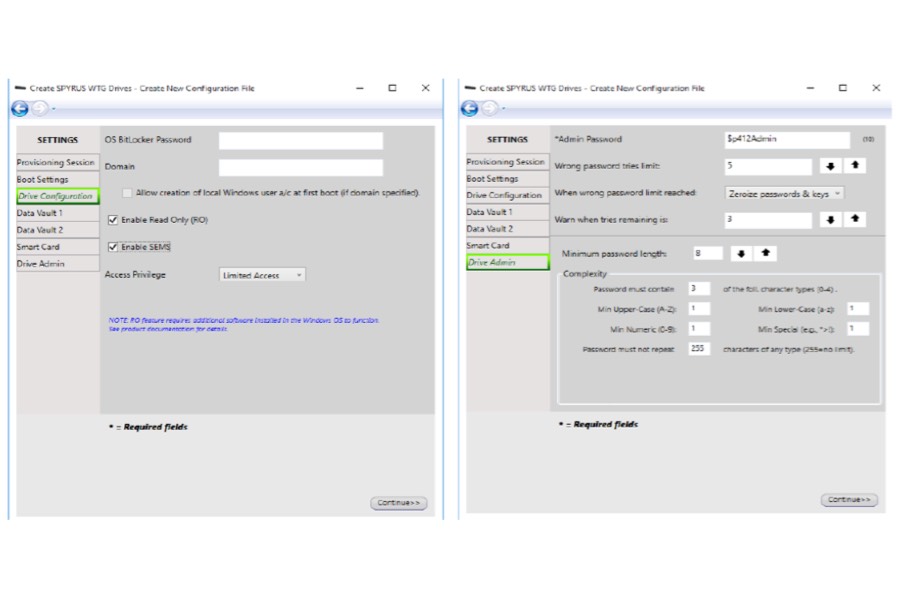
Task: Open the Access Privilege dropdown
Action: 262,275
